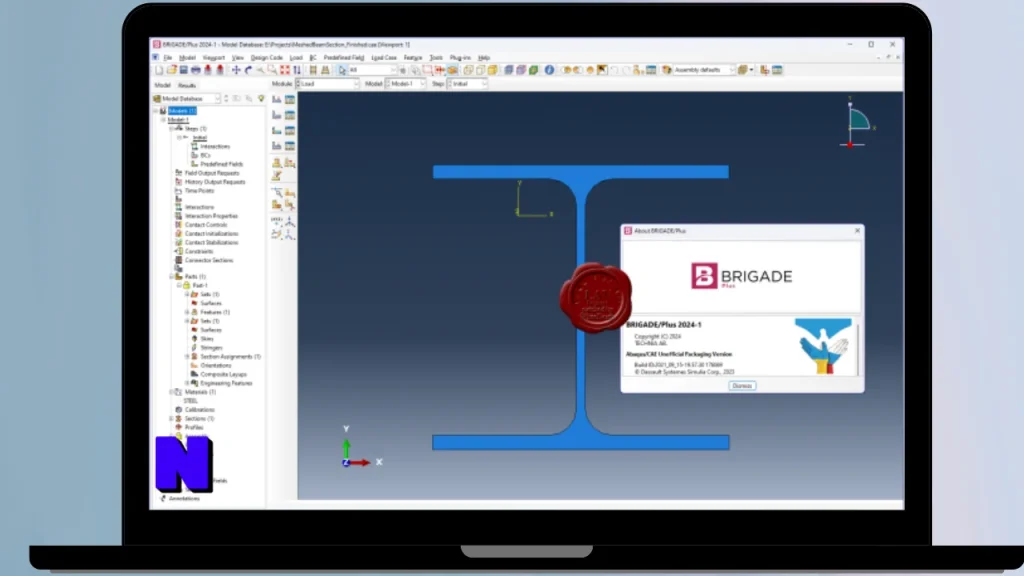Click the New Model Database icon
The height and width of the screenshot is (576, 1024).
coord(159,70)
